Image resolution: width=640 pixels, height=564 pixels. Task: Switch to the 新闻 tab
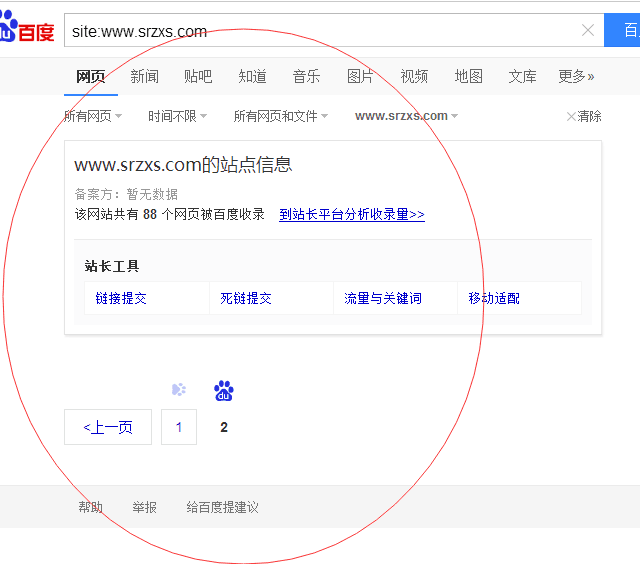coord(144,76)
